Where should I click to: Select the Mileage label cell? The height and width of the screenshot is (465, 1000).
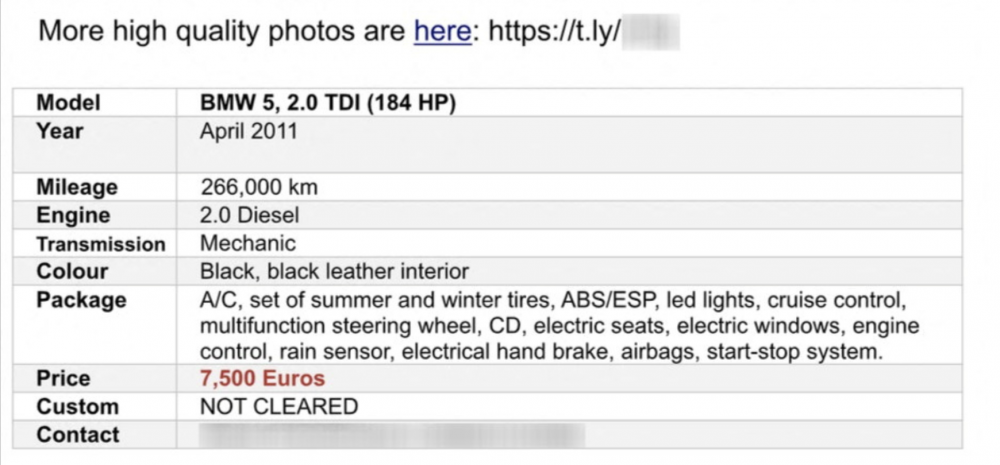pyautogui.click(x=77, y=187)
